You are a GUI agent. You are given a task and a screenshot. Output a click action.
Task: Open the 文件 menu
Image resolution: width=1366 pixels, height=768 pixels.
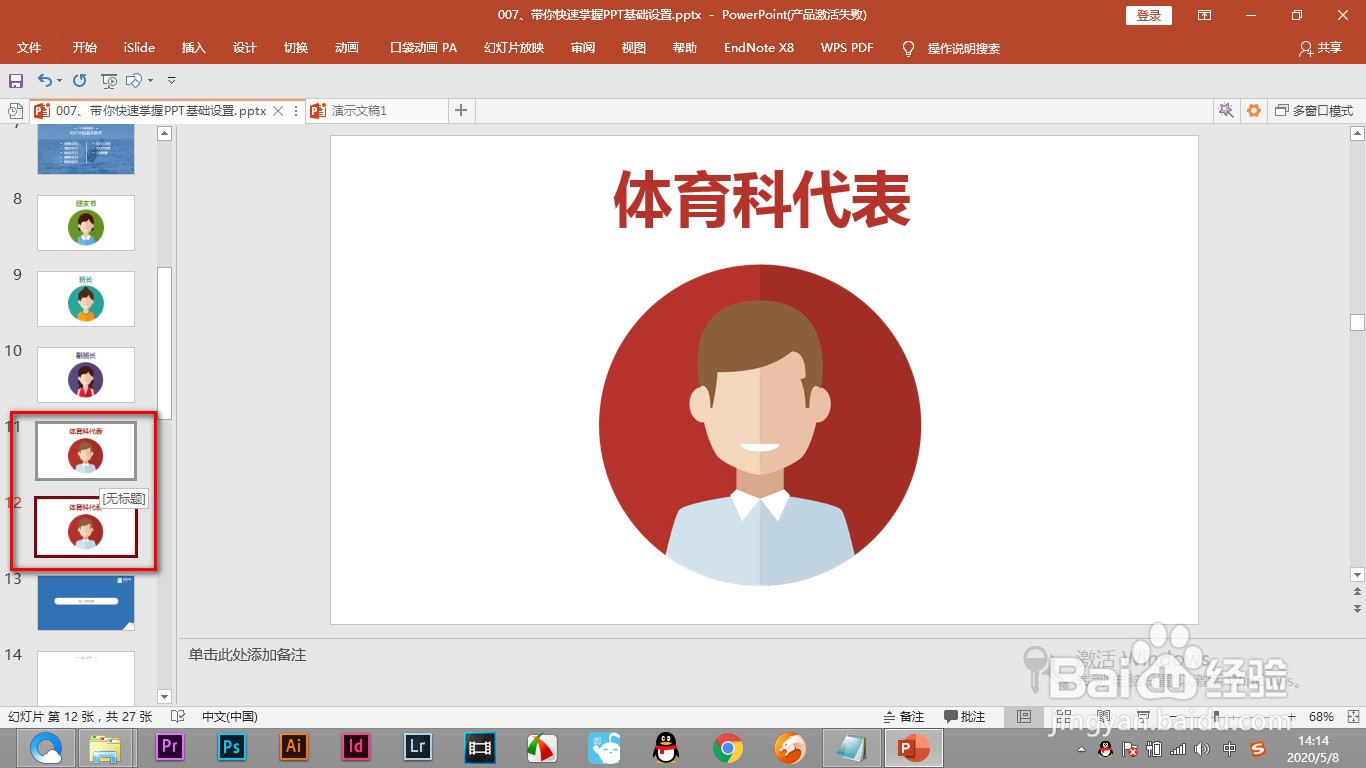[29, 48]
